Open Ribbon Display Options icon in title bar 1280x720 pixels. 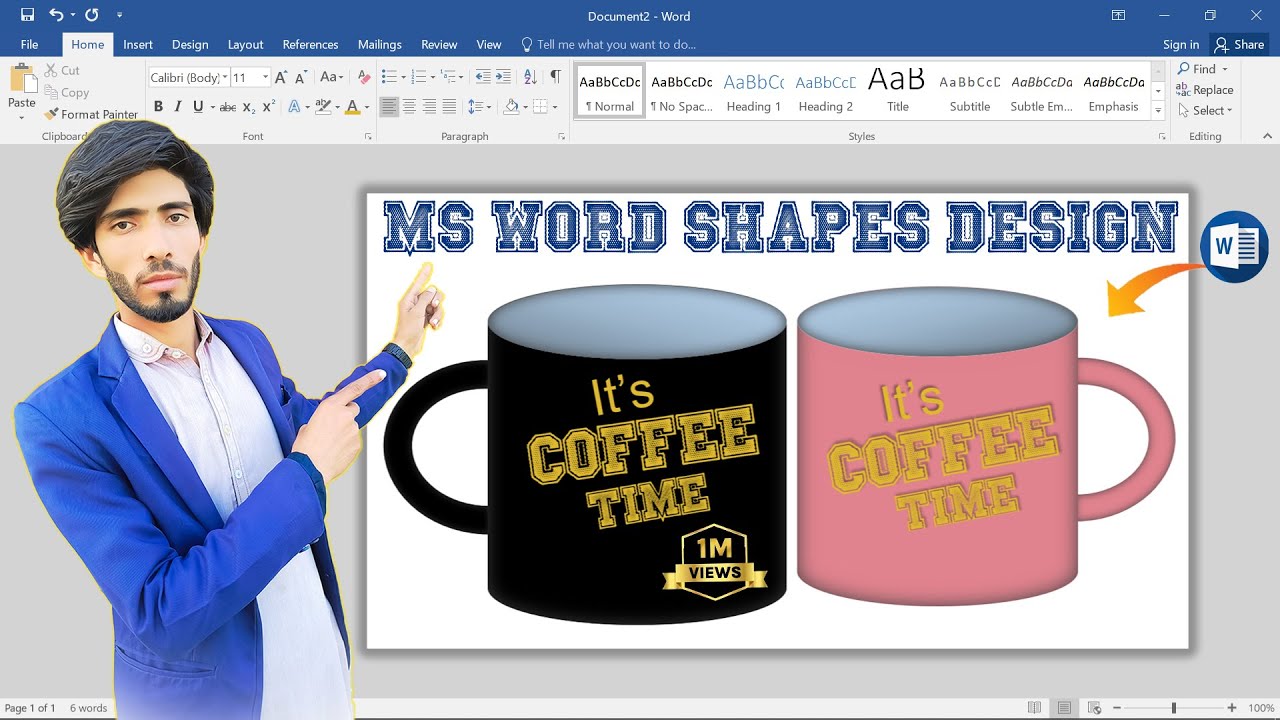[x=1118, y=15]
